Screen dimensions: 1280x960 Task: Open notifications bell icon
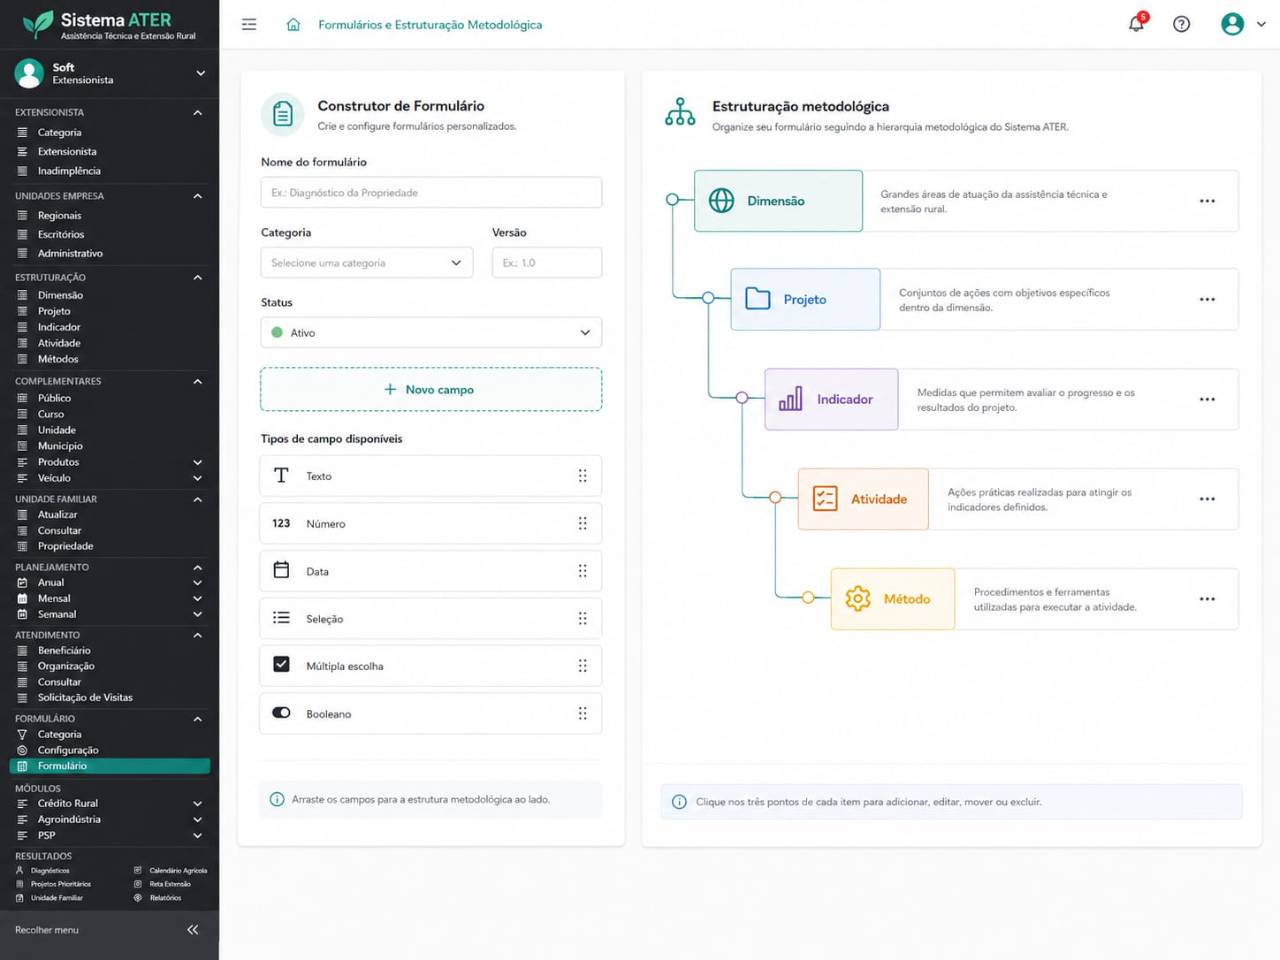tap(1137, 23)
